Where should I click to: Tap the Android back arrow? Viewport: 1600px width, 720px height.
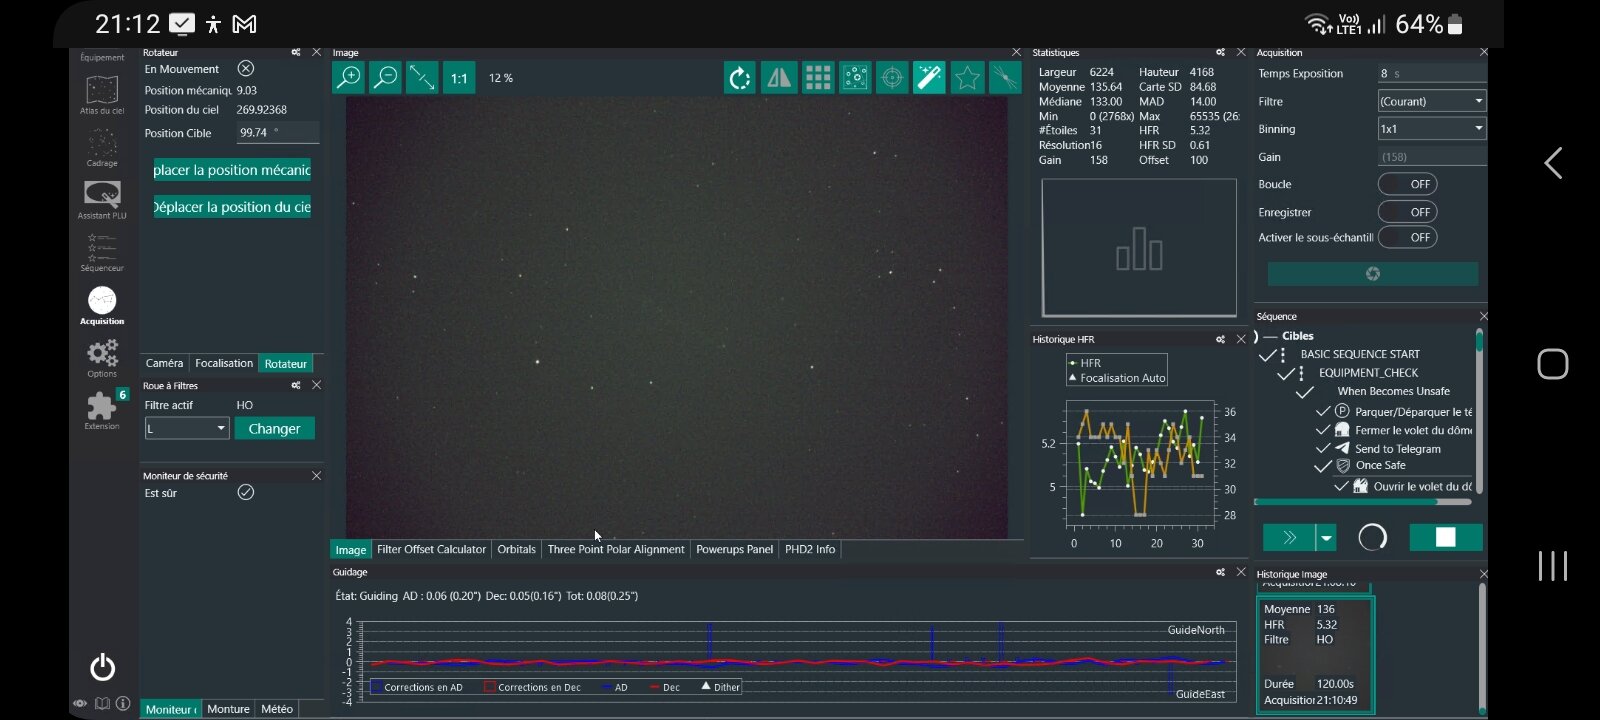[x=1552, y=163]
